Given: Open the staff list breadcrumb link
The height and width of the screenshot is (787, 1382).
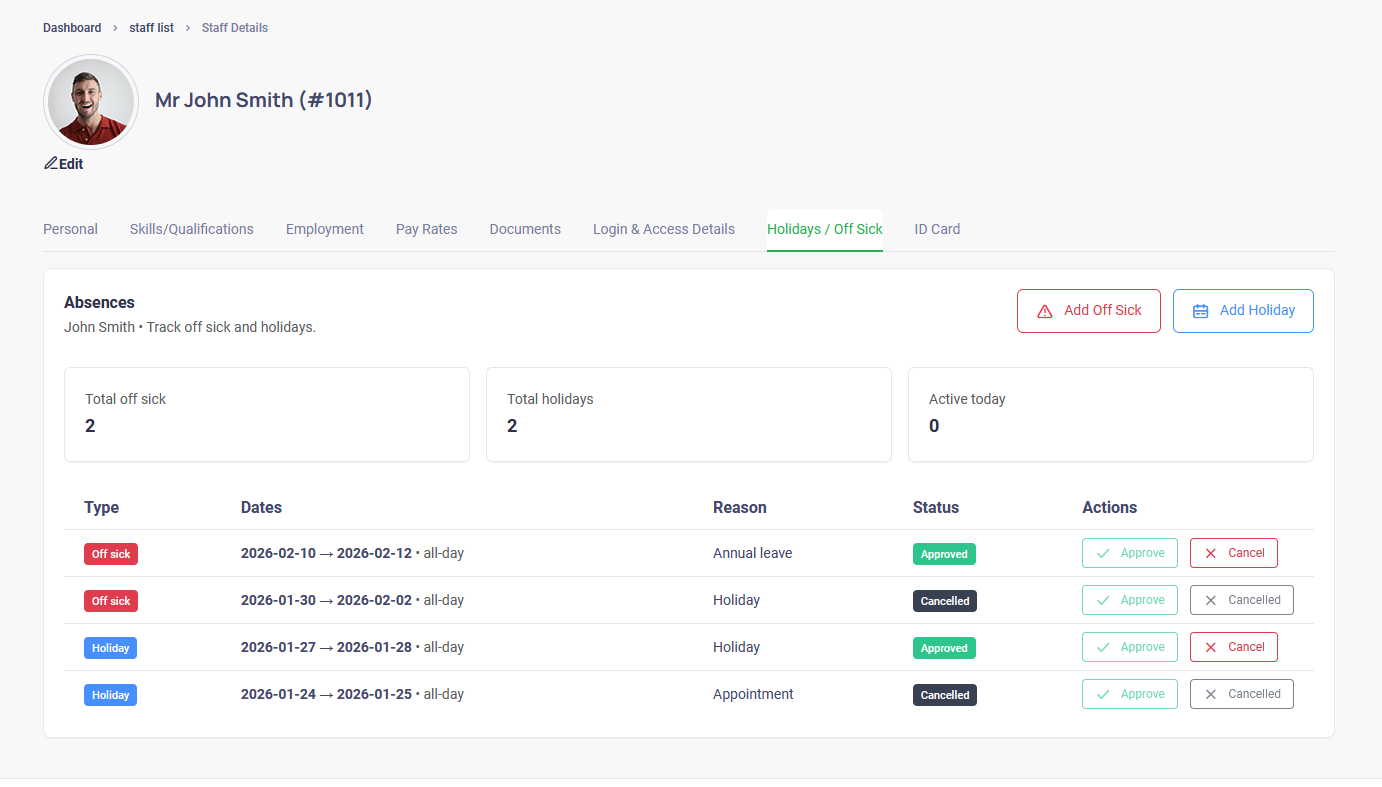Looking at the screenshot, I should [x=151, y=27].
